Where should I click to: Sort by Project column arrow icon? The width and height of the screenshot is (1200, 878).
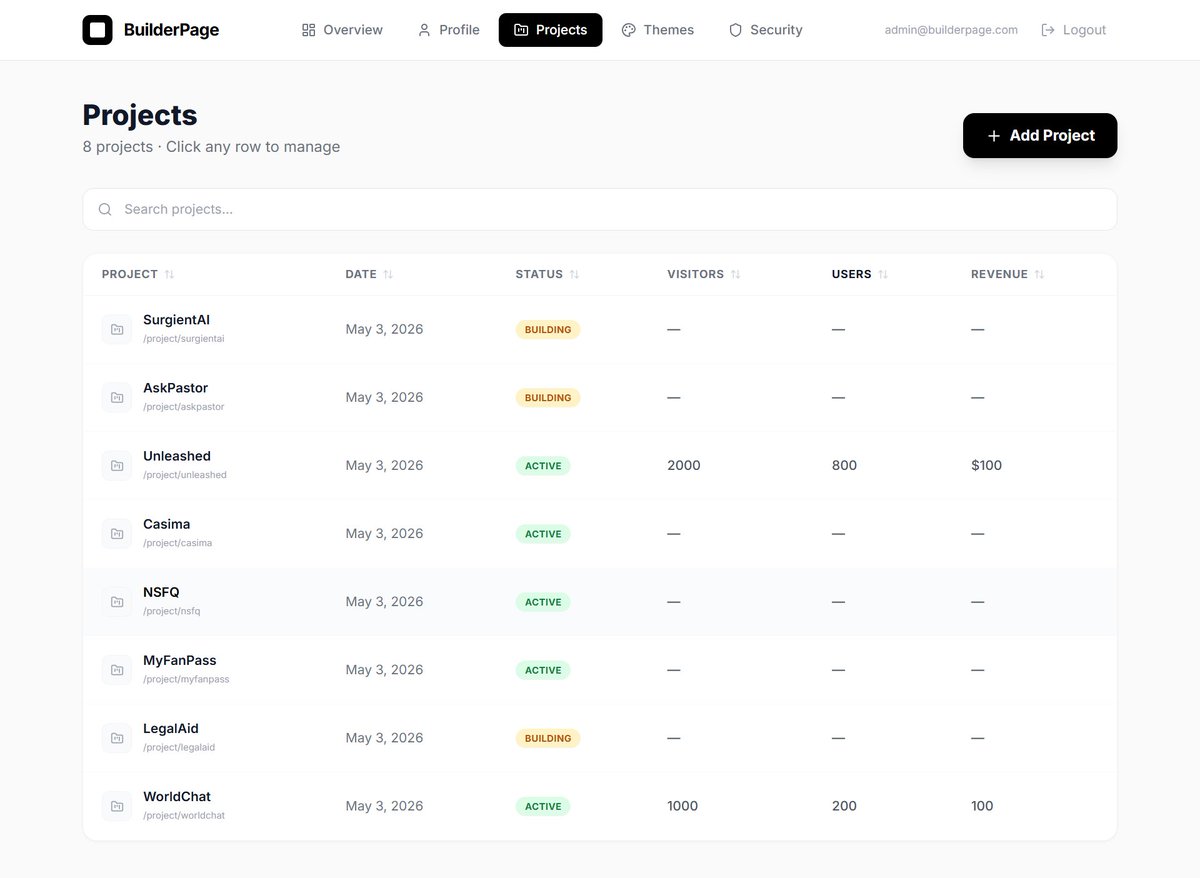(169, 274)
